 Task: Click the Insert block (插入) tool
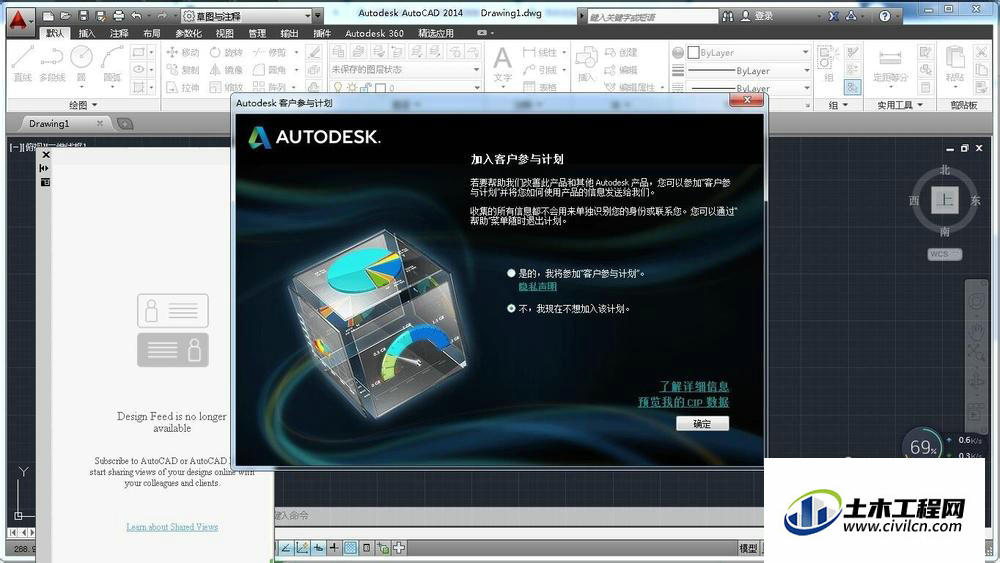point(585,64)
